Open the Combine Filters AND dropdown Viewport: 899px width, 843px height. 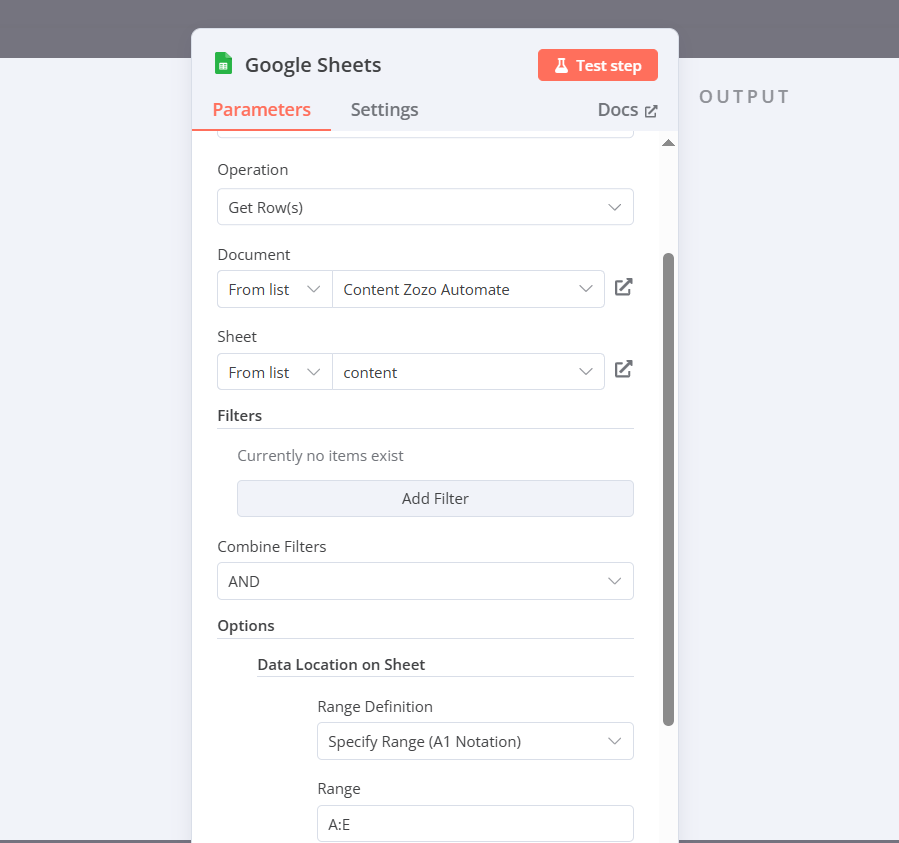coord(425,581)
